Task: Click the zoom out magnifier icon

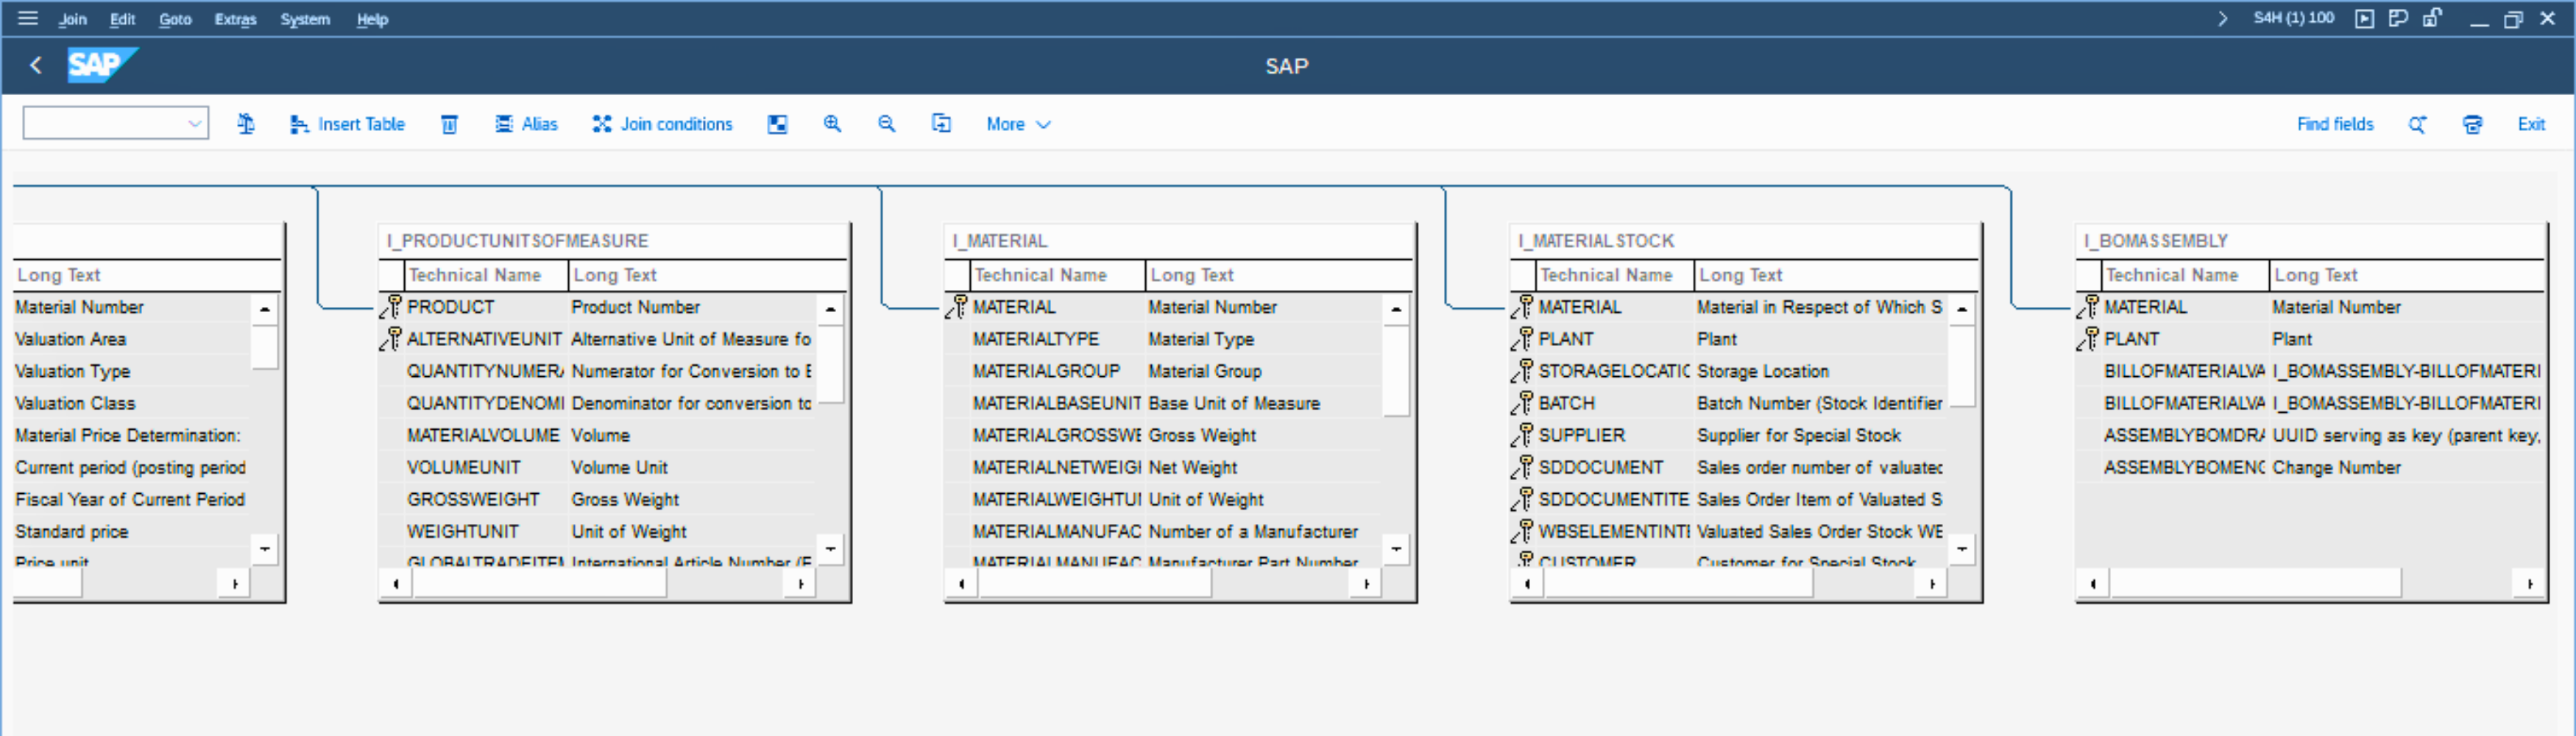Action: (x=886, y=124)
